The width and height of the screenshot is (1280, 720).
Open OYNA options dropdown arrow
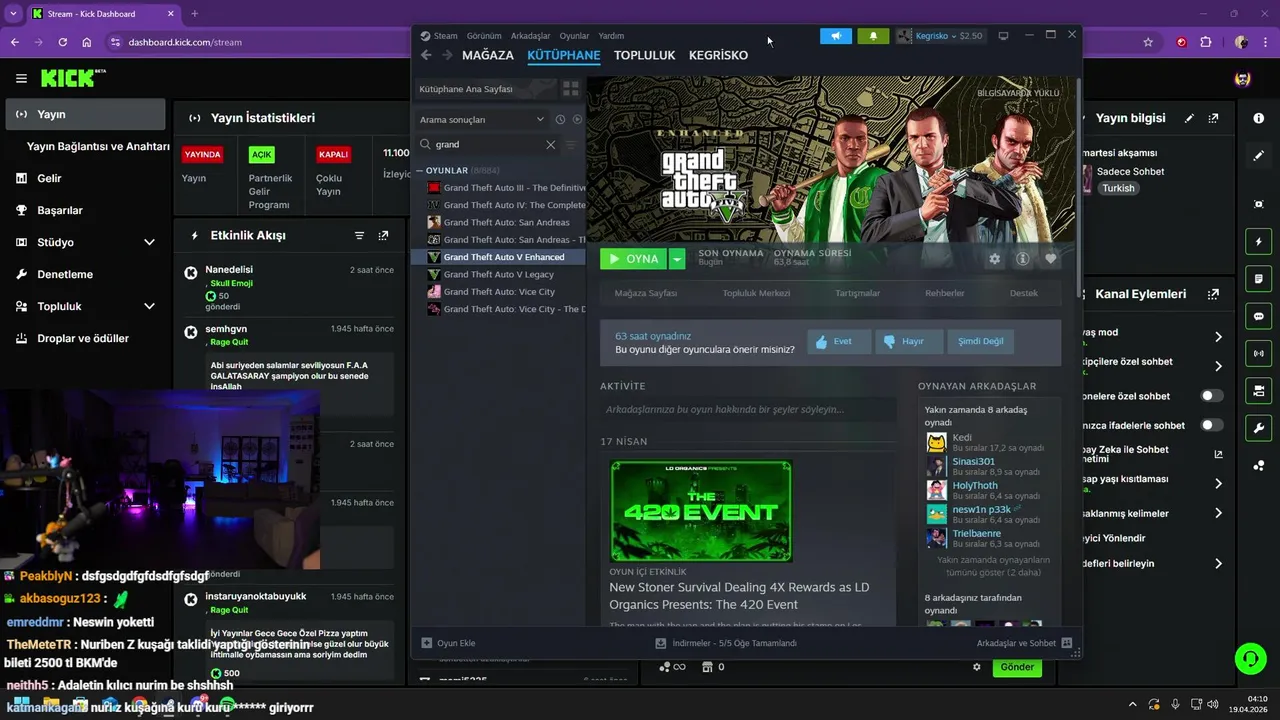point(677,259)
